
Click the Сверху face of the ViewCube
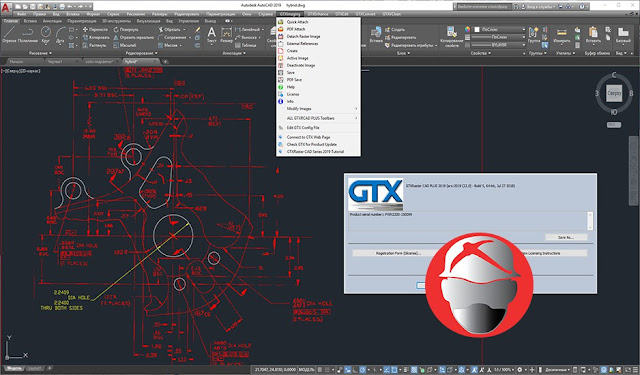pyautogui.click(x=614, y=93)
